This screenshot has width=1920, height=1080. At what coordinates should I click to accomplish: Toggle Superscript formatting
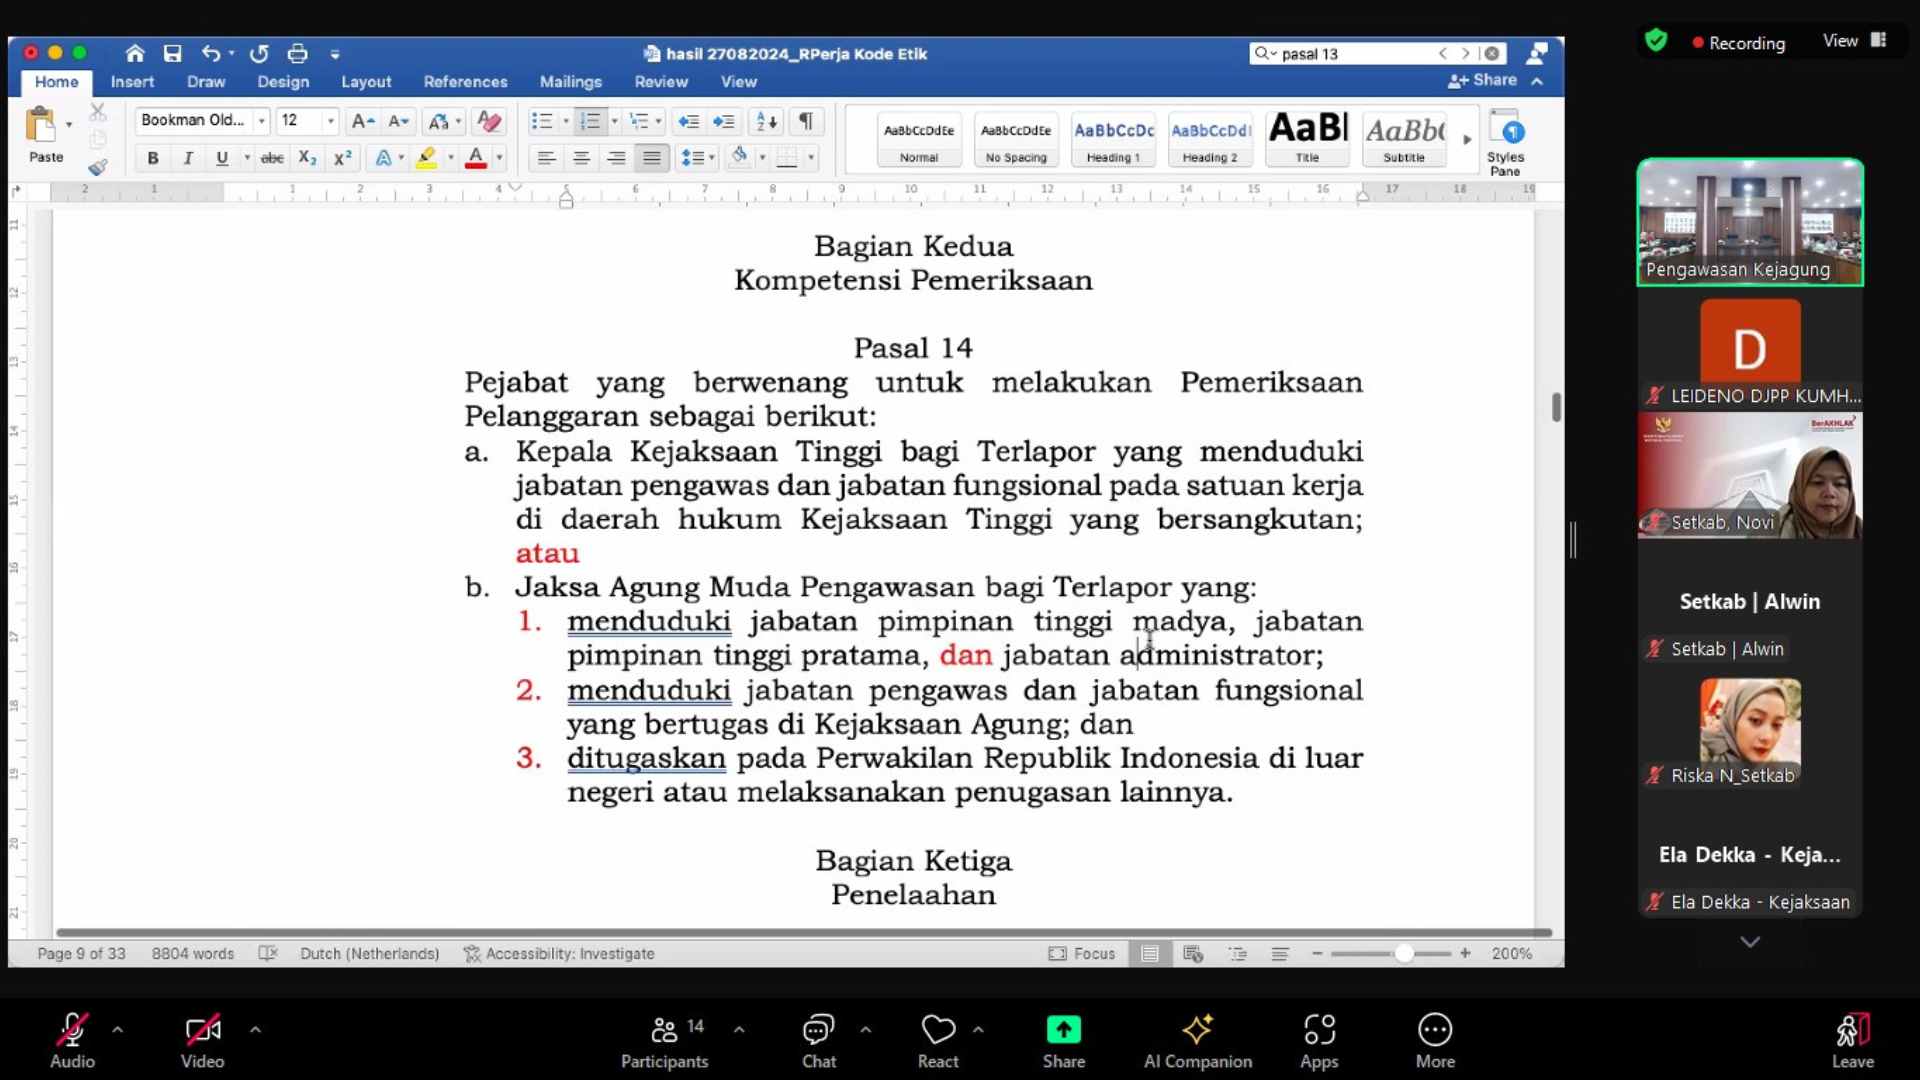342,158
